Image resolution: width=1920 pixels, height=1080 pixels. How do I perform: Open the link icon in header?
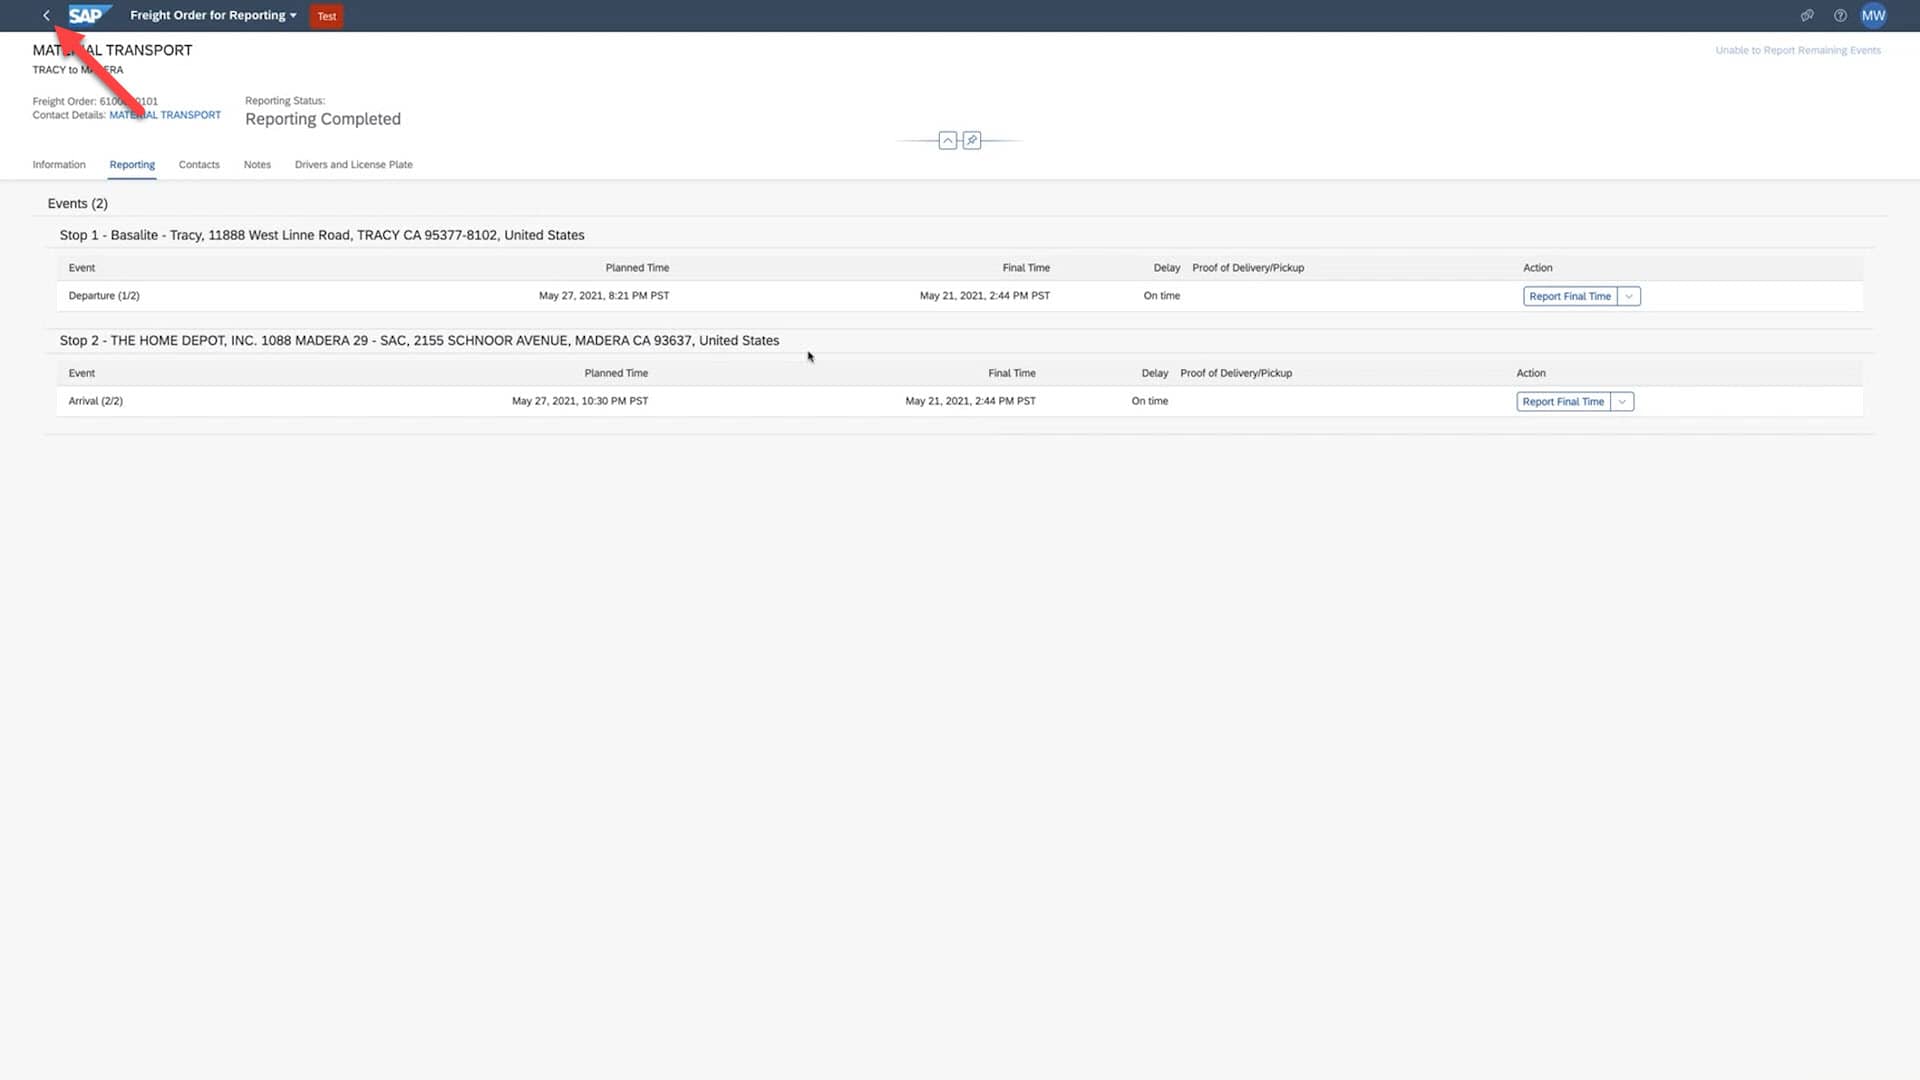1807,15
